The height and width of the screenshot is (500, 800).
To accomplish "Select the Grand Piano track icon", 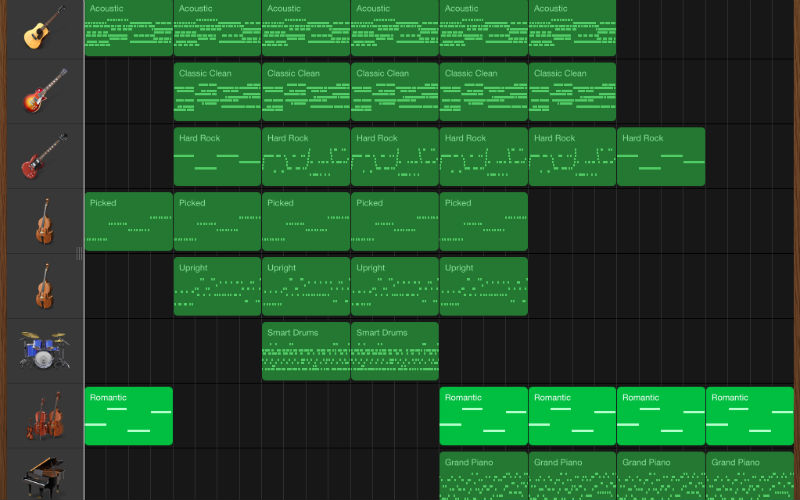I will pos(44,477).
